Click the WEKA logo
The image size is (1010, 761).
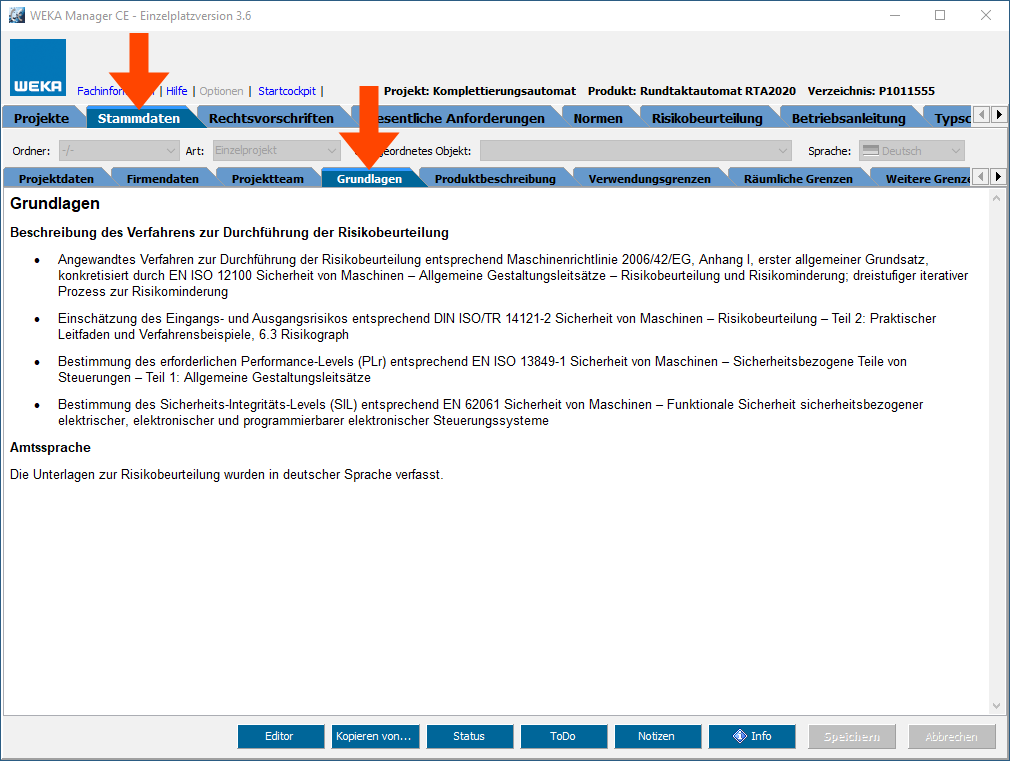tap(38, 67)
